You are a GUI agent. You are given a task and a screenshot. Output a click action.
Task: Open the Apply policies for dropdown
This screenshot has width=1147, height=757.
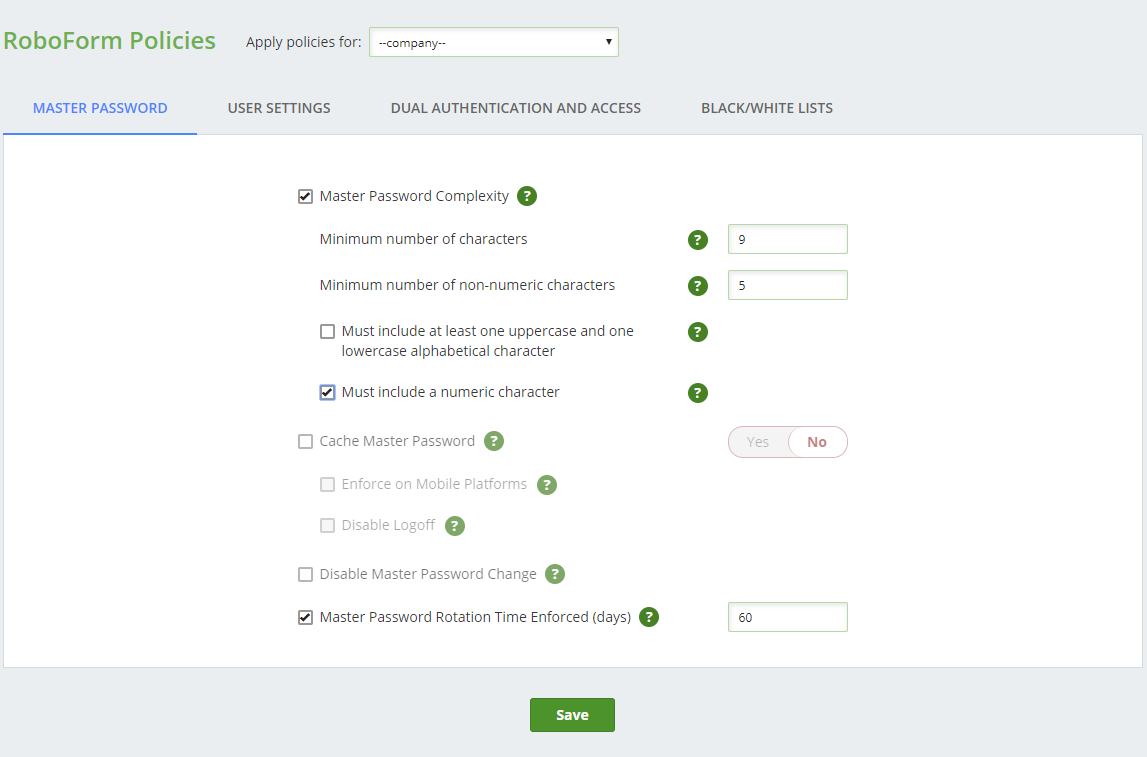click(x=494, y=42)
